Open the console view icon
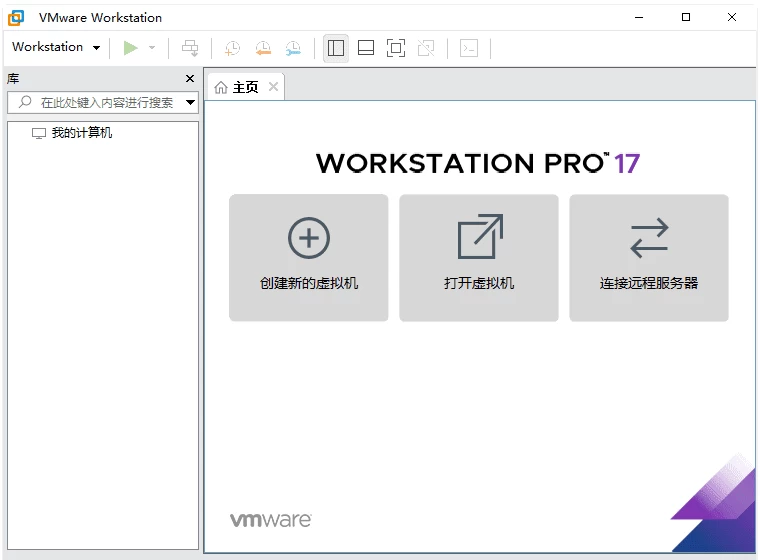762x560 pixels. coord(468,48)
